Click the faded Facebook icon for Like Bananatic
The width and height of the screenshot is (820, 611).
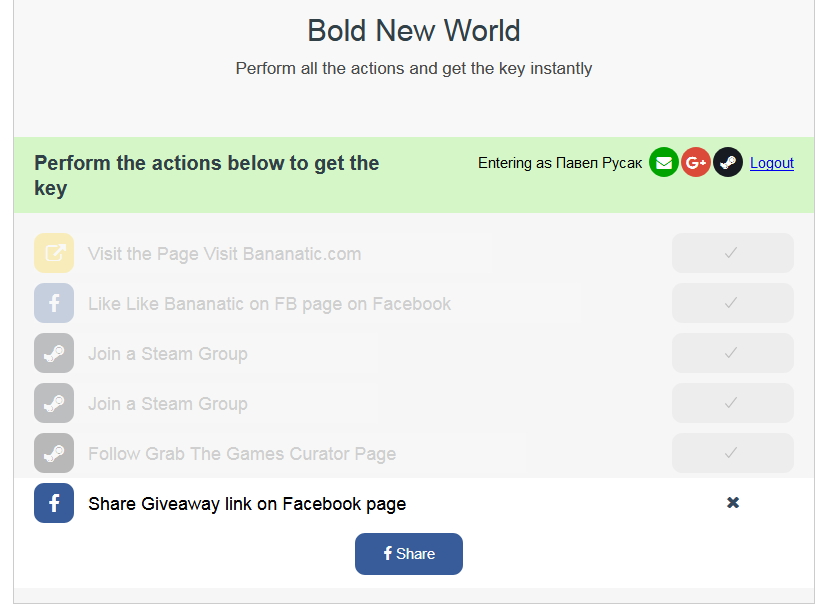[x=54, y=303]
